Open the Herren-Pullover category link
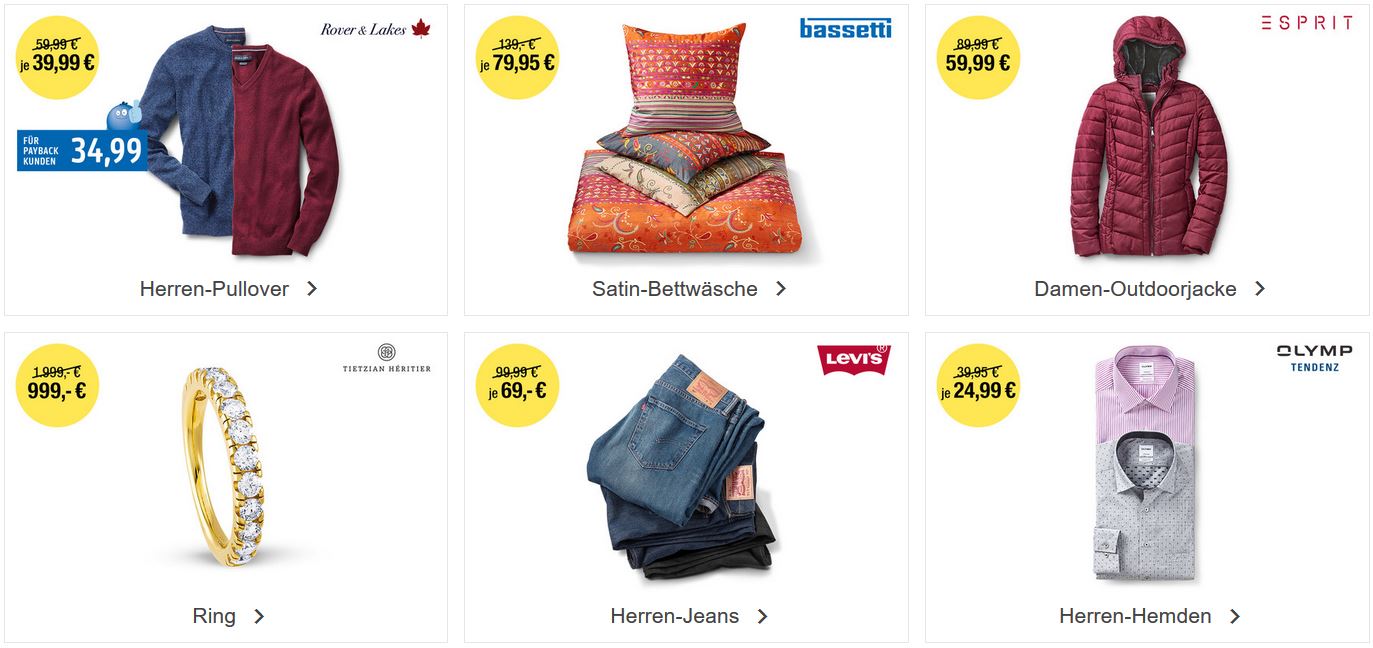 click(214, 289)
